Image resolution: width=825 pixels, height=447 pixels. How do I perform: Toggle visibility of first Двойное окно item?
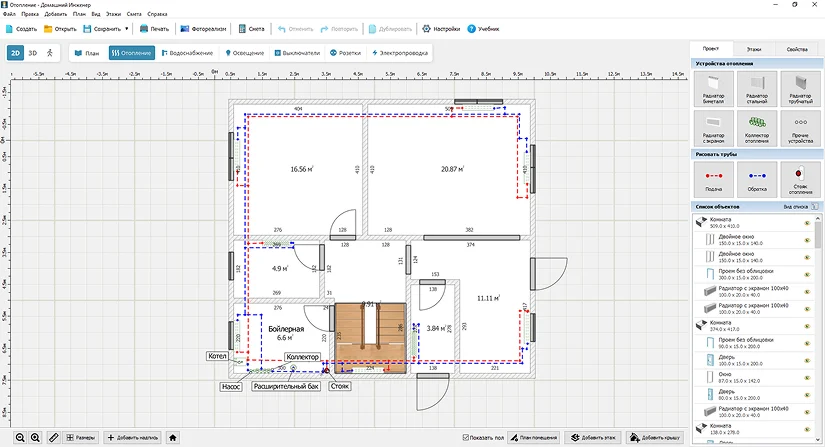[x=805, y=239]
